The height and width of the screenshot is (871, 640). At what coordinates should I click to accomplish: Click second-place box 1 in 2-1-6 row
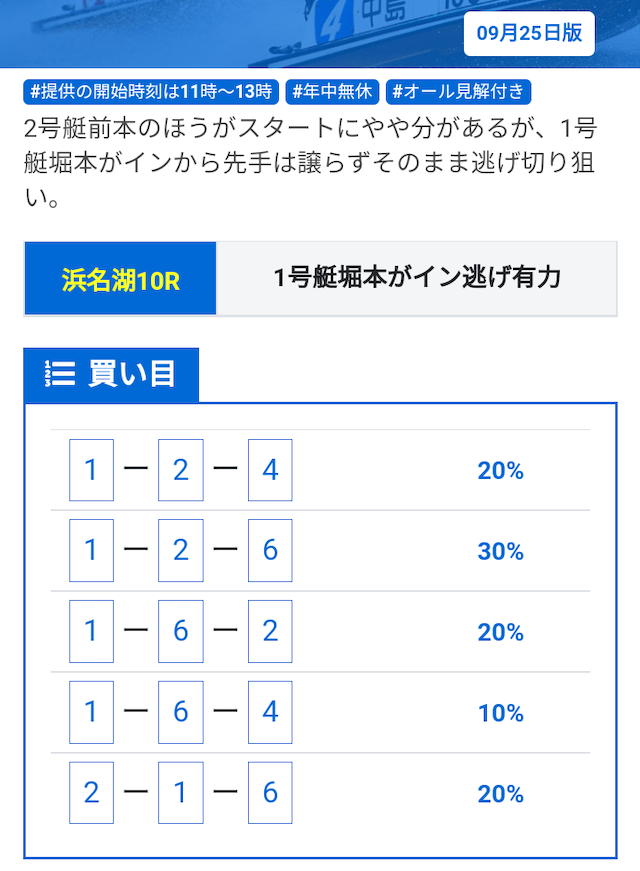pyautogui.click(x=181, y=794)
